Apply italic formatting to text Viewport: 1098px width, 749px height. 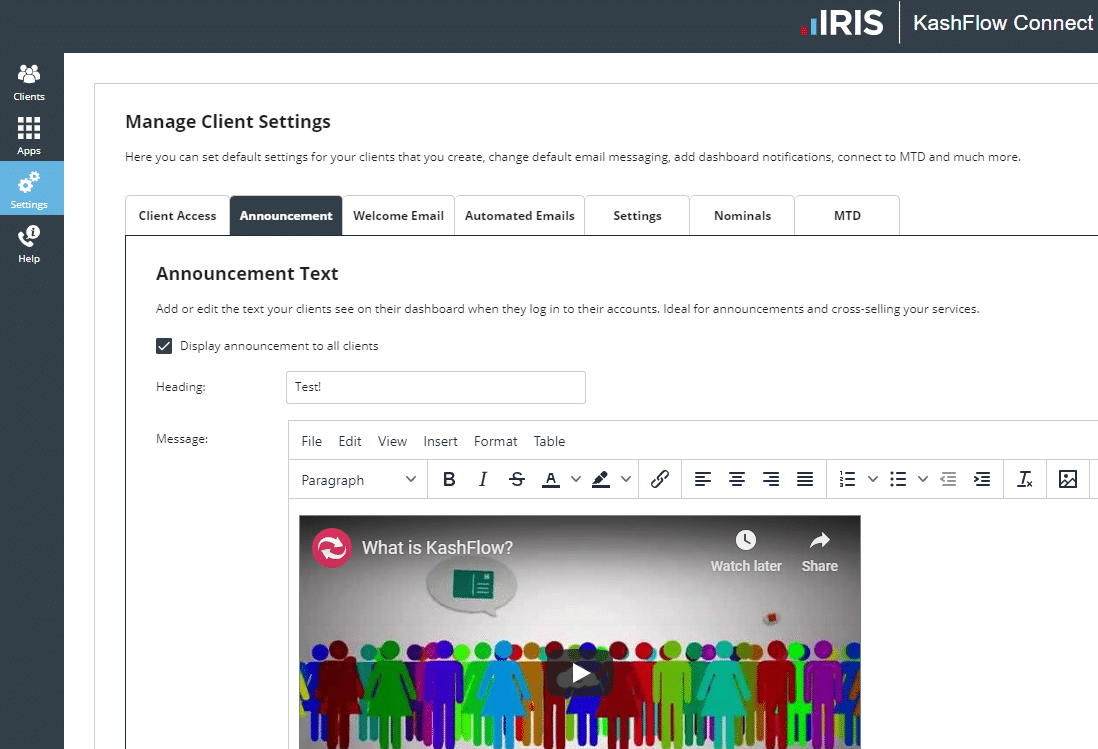tap(483, 480)
